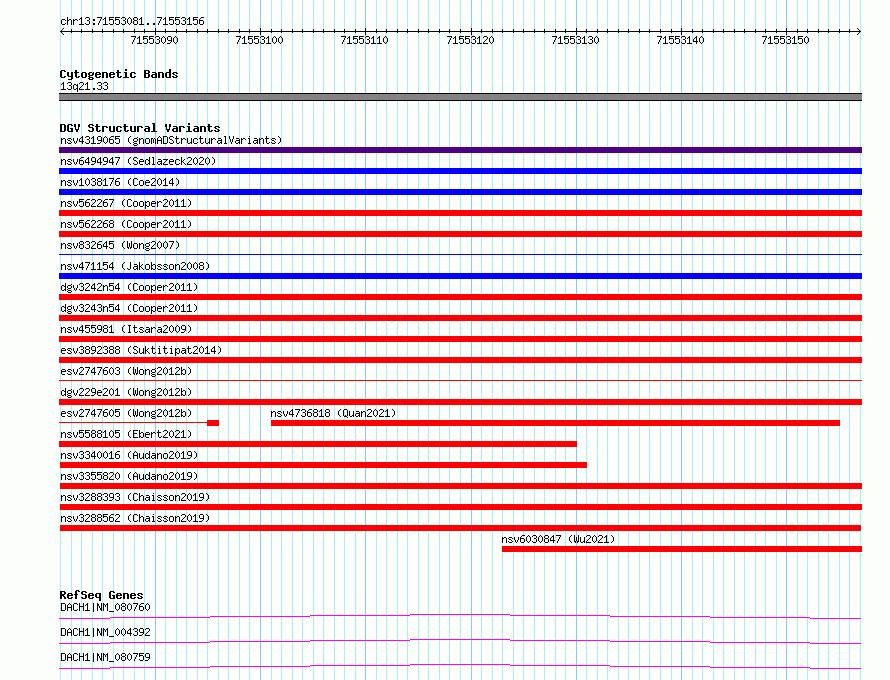
Task: Click the nsv1038176 (Coe2014) label
Action: click(x=120, y=182)
